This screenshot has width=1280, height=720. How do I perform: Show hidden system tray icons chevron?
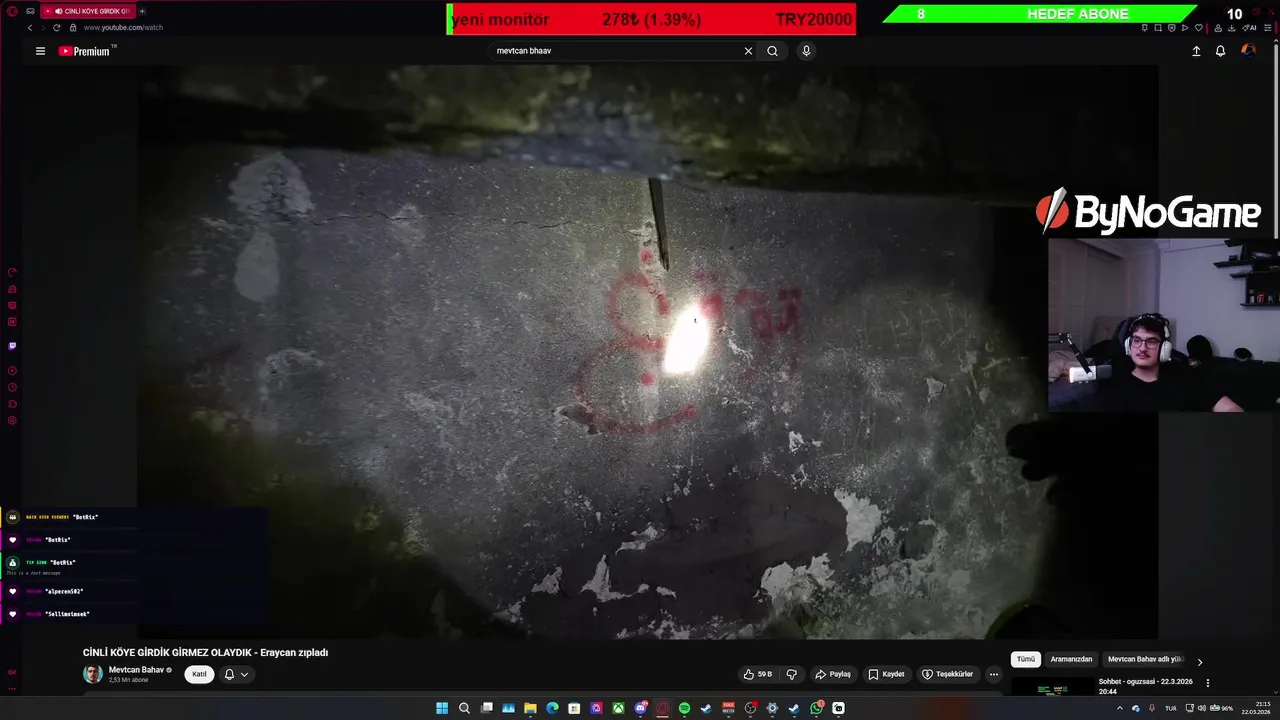tap(1120, 708)
